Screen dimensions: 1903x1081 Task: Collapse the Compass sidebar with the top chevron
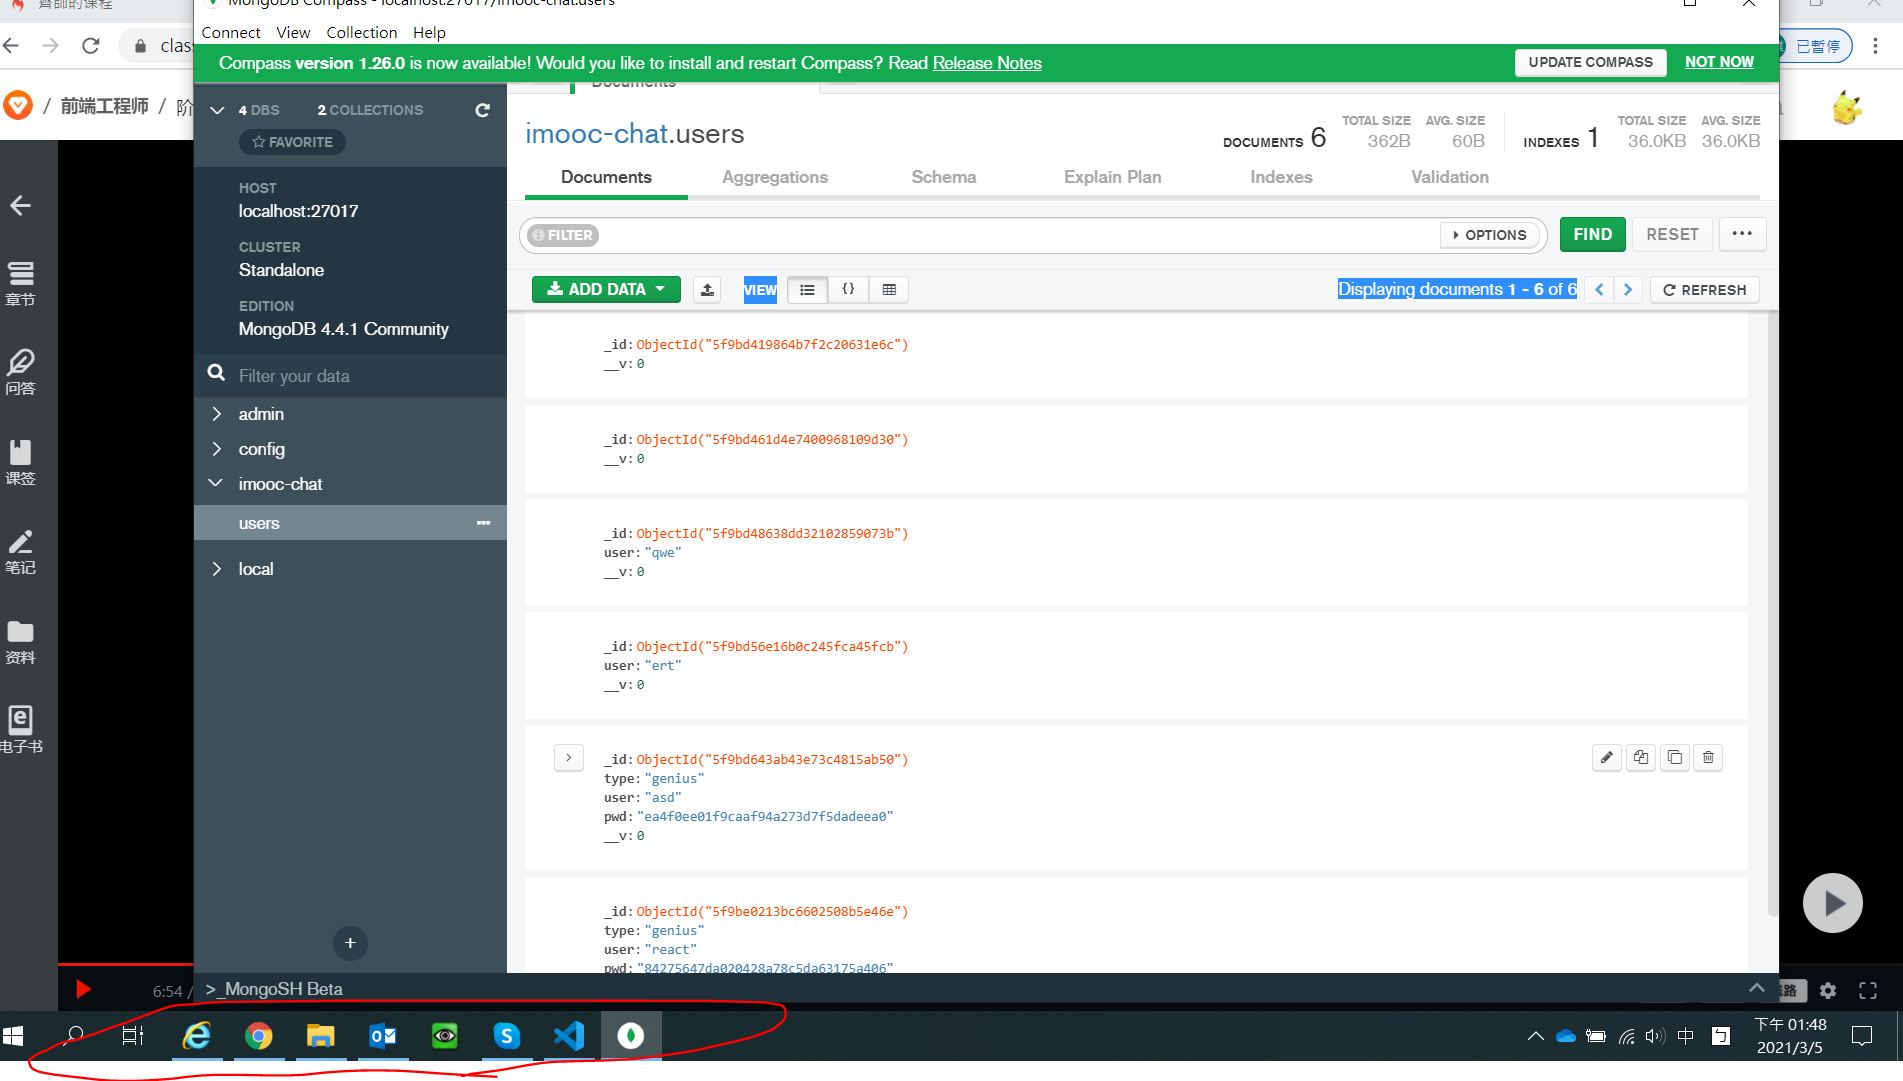[x=217, y=110]
